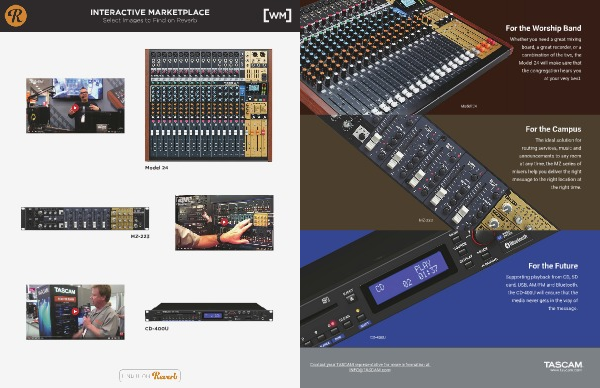Play the video of hand on rack mixer
Viewport: 600px width, 388px height.
(224, 223)
